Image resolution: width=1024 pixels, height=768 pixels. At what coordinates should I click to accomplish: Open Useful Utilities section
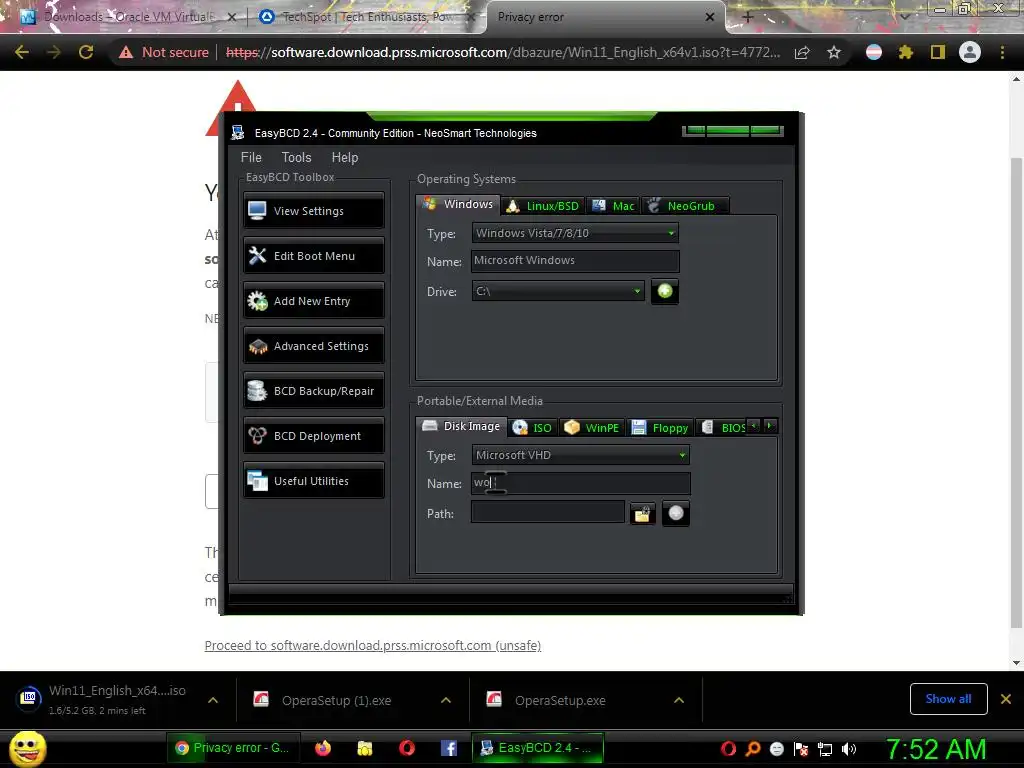pyautogui.click(x=313, y=481)
